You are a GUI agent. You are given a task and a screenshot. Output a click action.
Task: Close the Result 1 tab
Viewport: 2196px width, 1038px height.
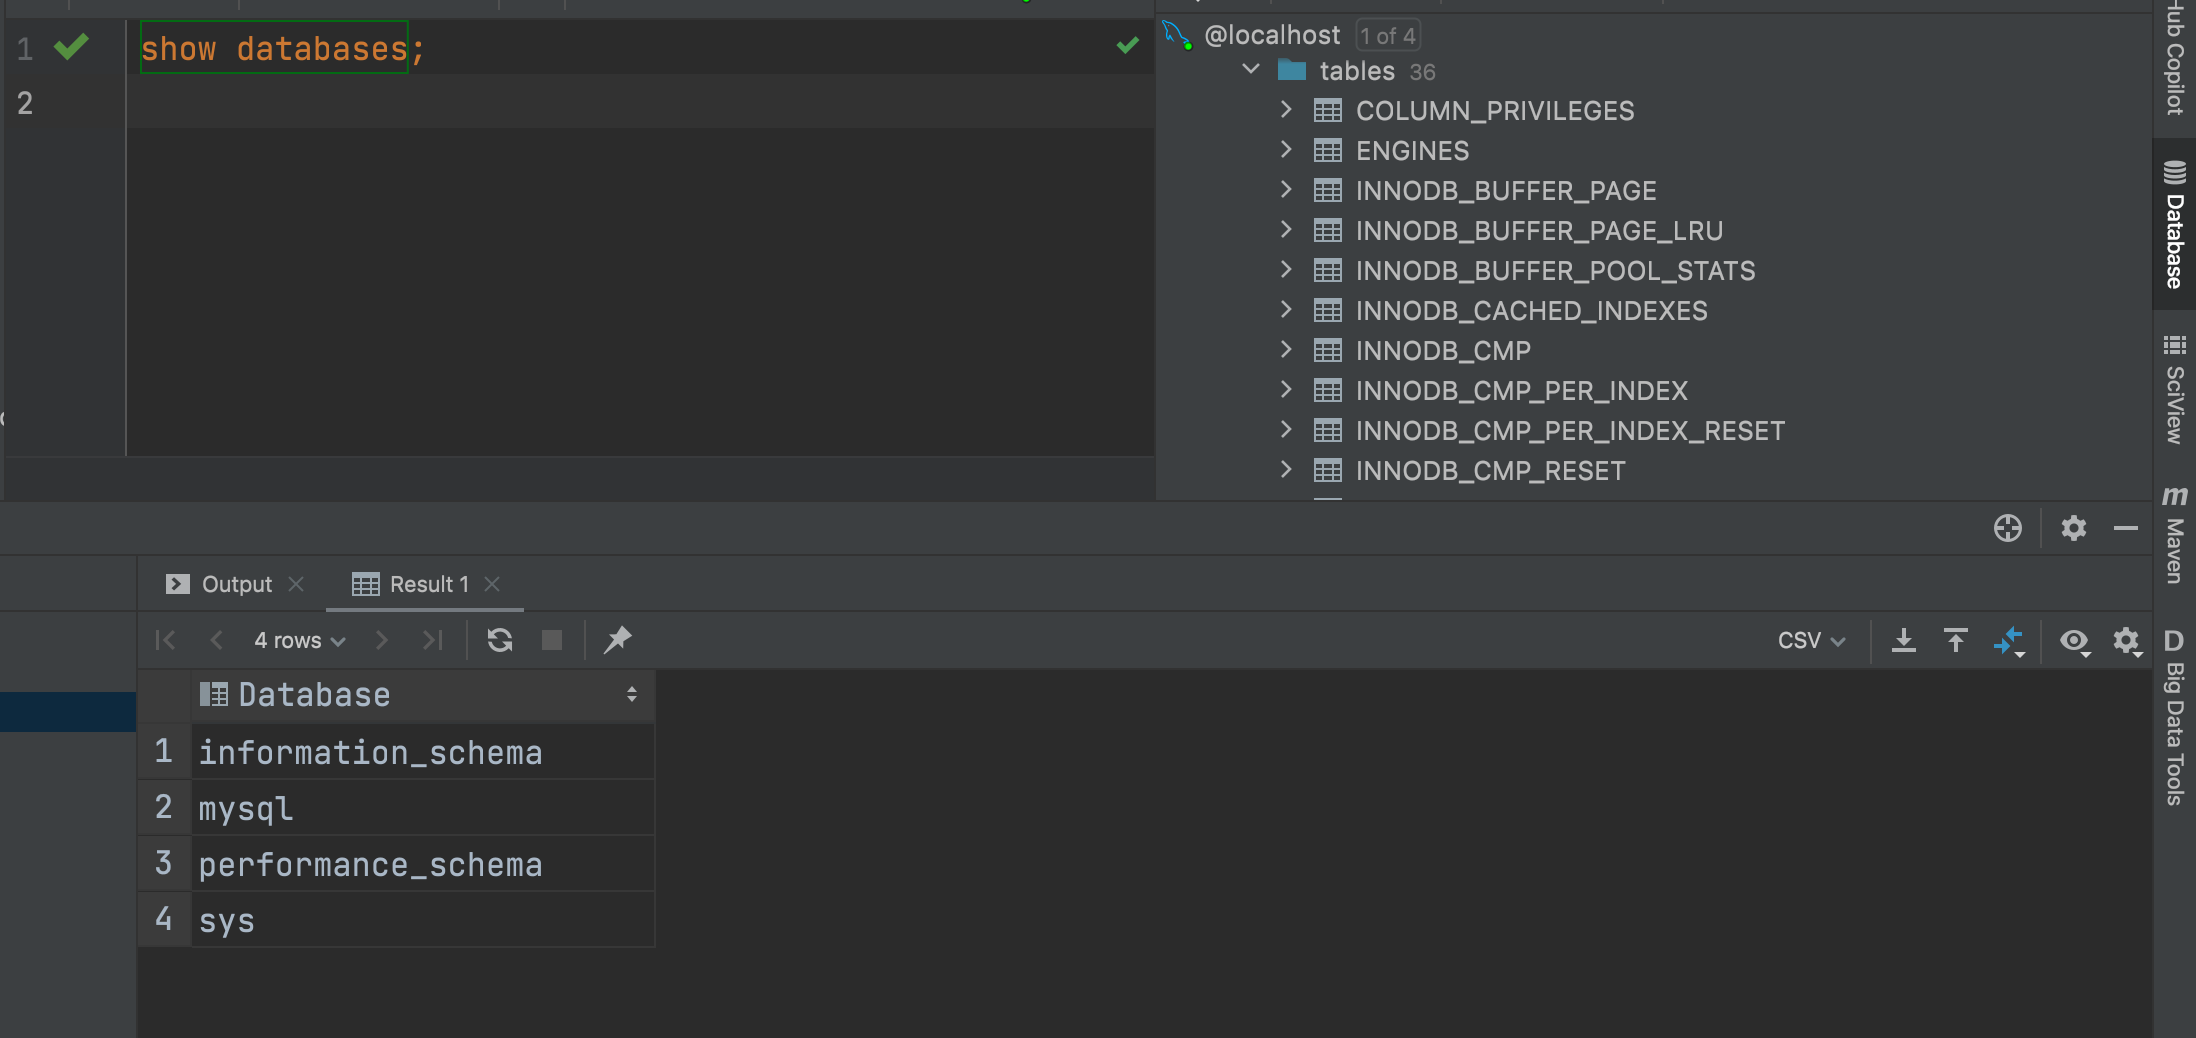(492, 584)
